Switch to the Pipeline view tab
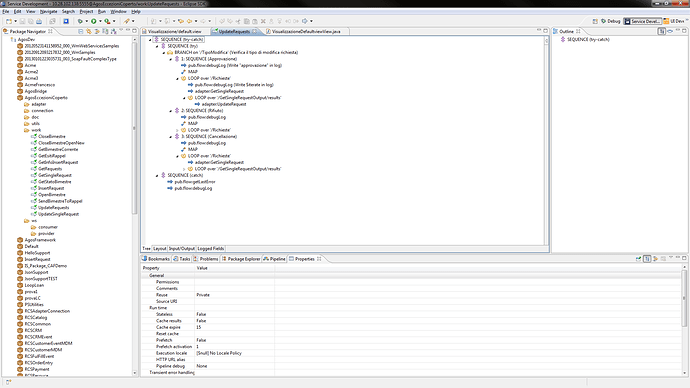 pyautogui.click(x=274, y=259)
